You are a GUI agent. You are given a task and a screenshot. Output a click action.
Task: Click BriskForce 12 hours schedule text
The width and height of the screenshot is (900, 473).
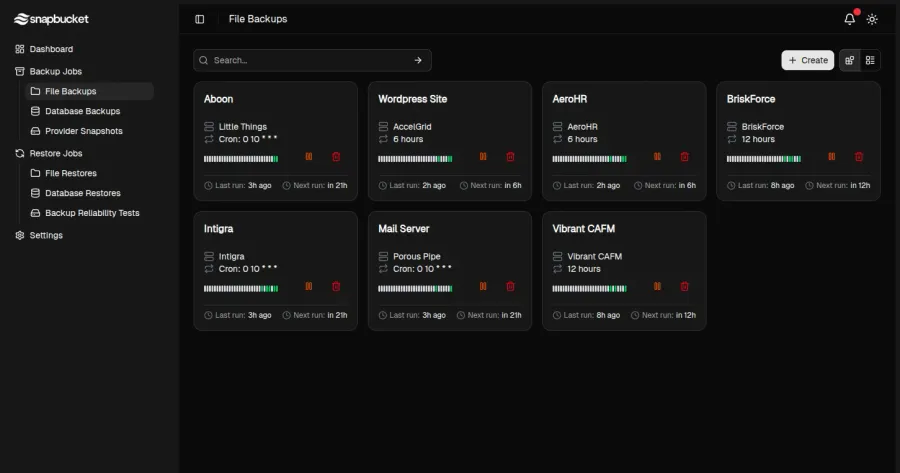pos(758,139)
